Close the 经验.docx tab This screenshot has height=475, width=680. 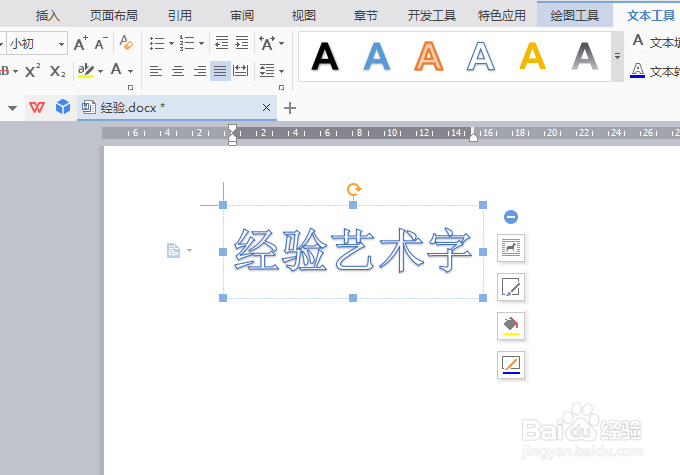pyautogui.click(x=266, y=108)
